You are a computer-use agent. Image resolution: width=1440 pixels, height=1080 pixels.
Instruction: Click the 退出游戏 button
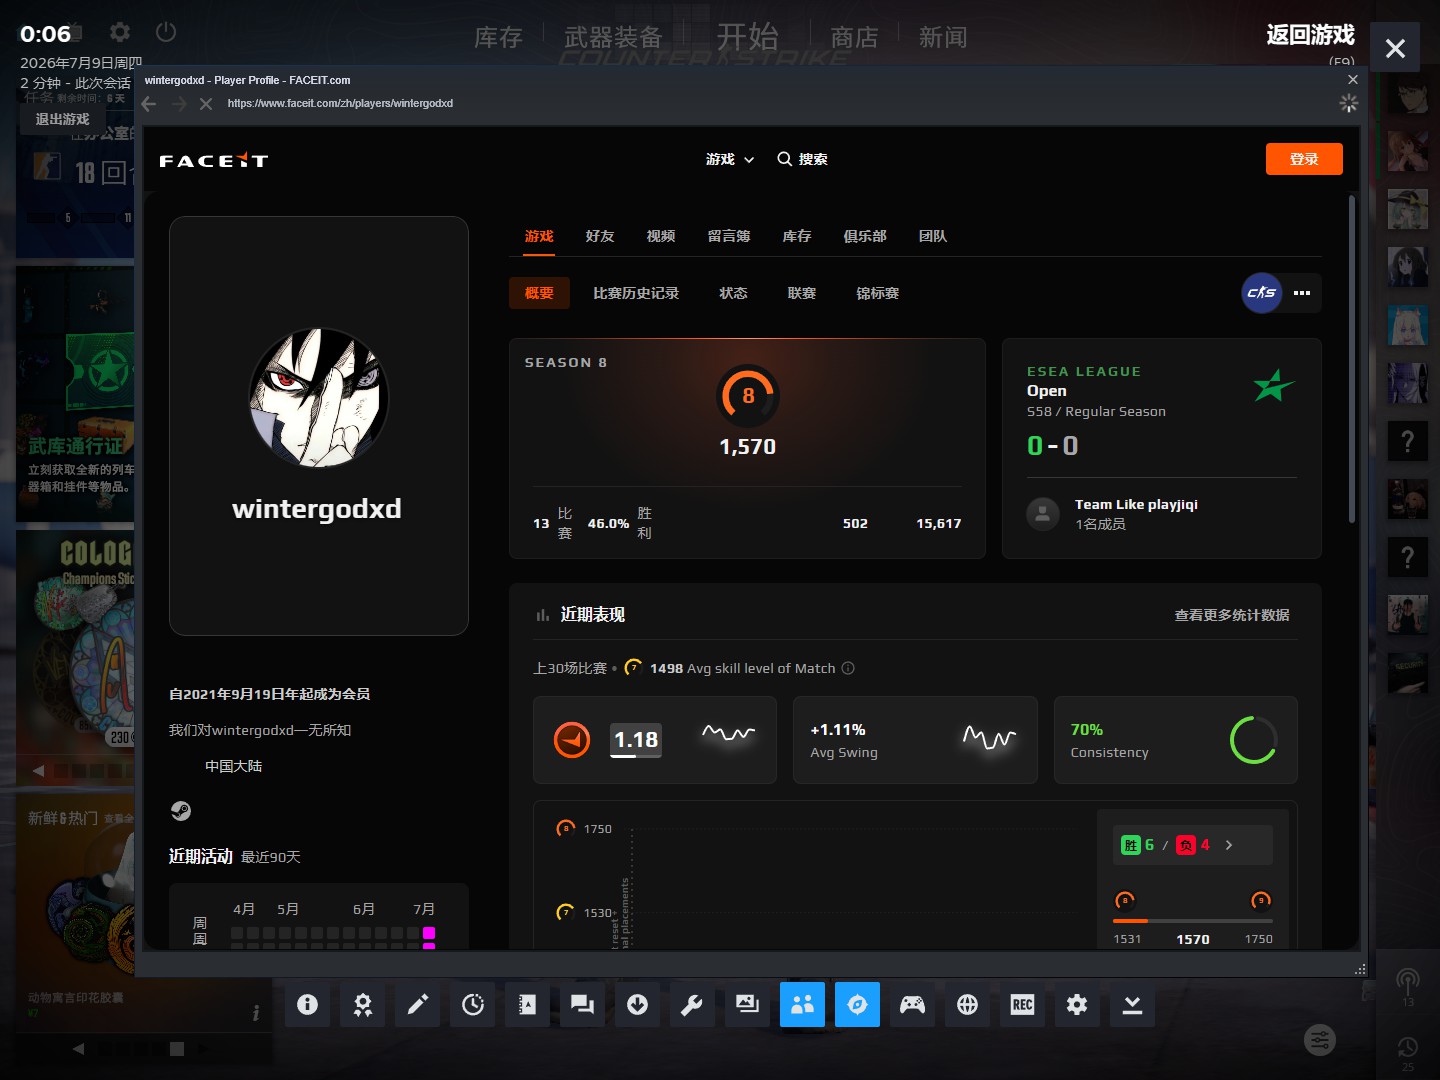[62, 119]
